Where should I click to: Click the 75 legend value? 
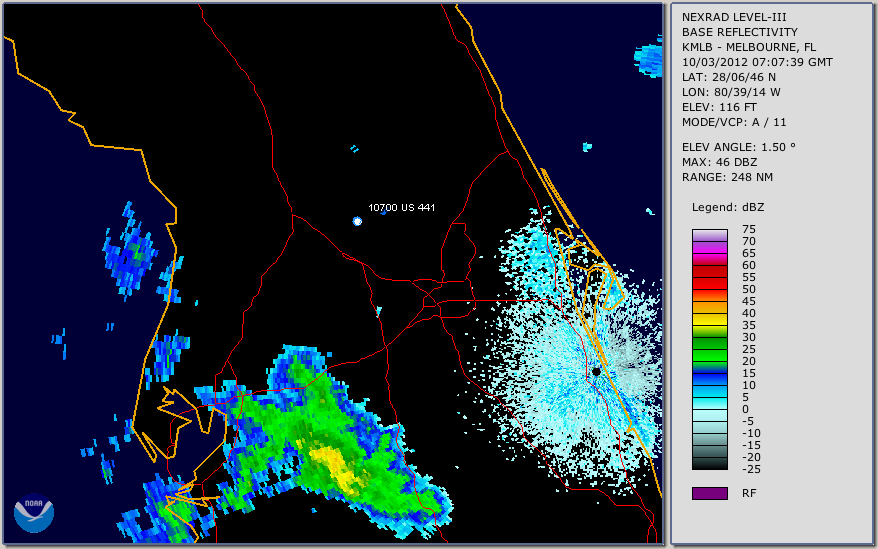point(749,229)
